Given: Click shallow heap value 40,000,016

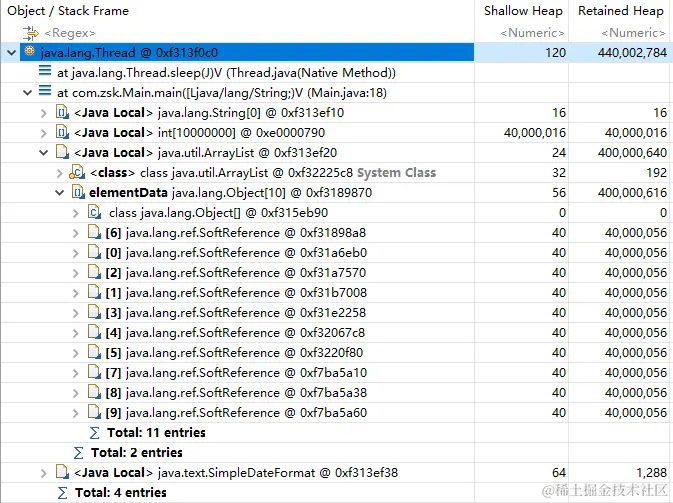Looking at the screenshot, I should pyautogui.click(x=535, y=133).
